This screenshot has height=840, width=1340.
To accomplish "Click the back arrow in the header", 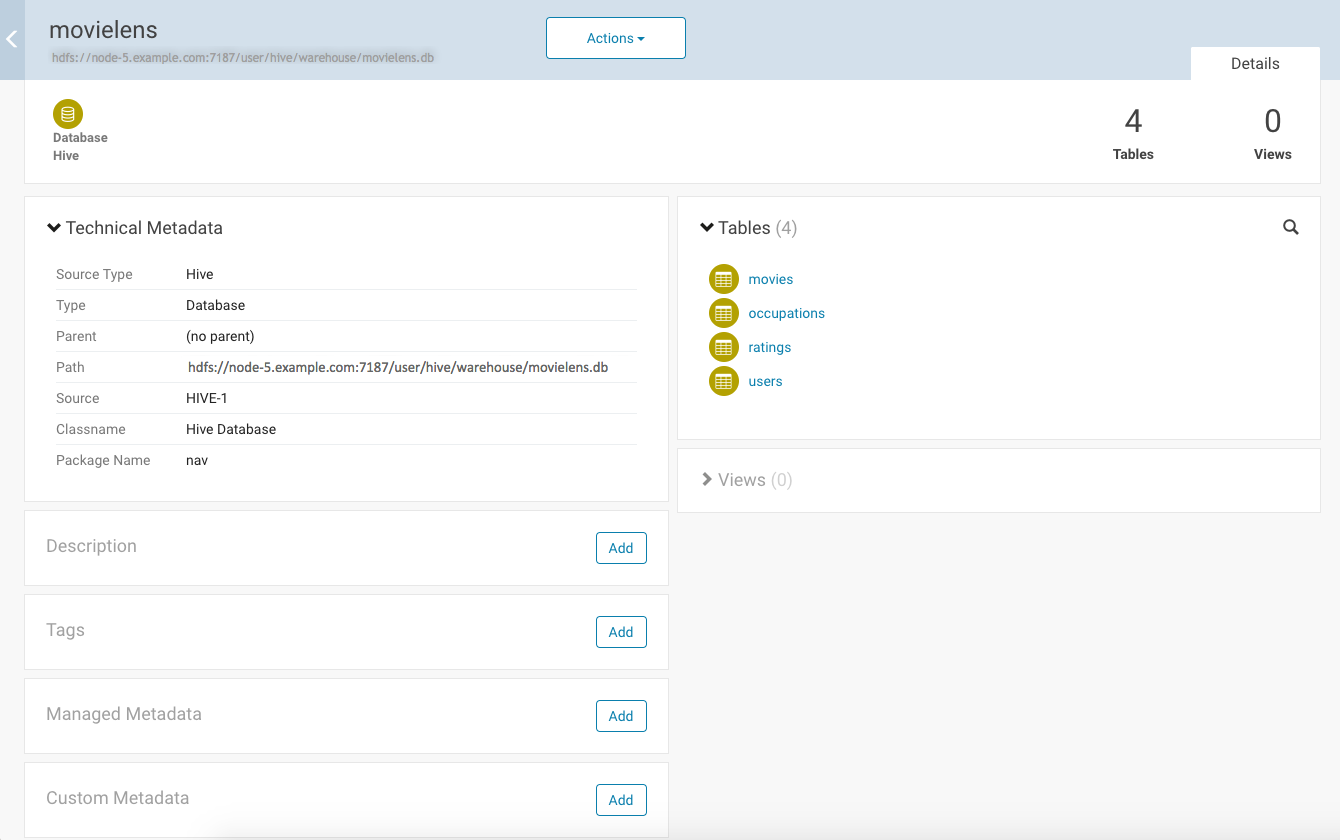I will pos(12,40).
